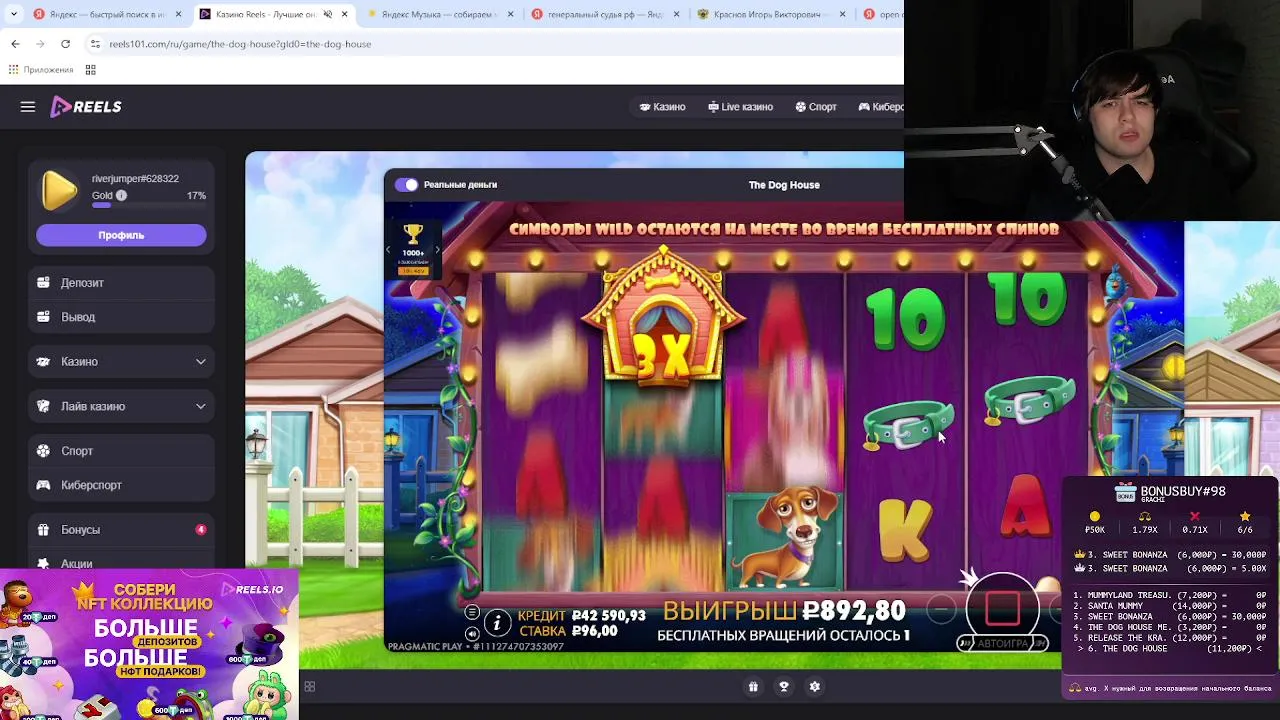Open the tab groups grid icon in the bookmarks bar
The width and height of the screenshot is (1280, 720).
pyautogui.click(x=90, y=70)
